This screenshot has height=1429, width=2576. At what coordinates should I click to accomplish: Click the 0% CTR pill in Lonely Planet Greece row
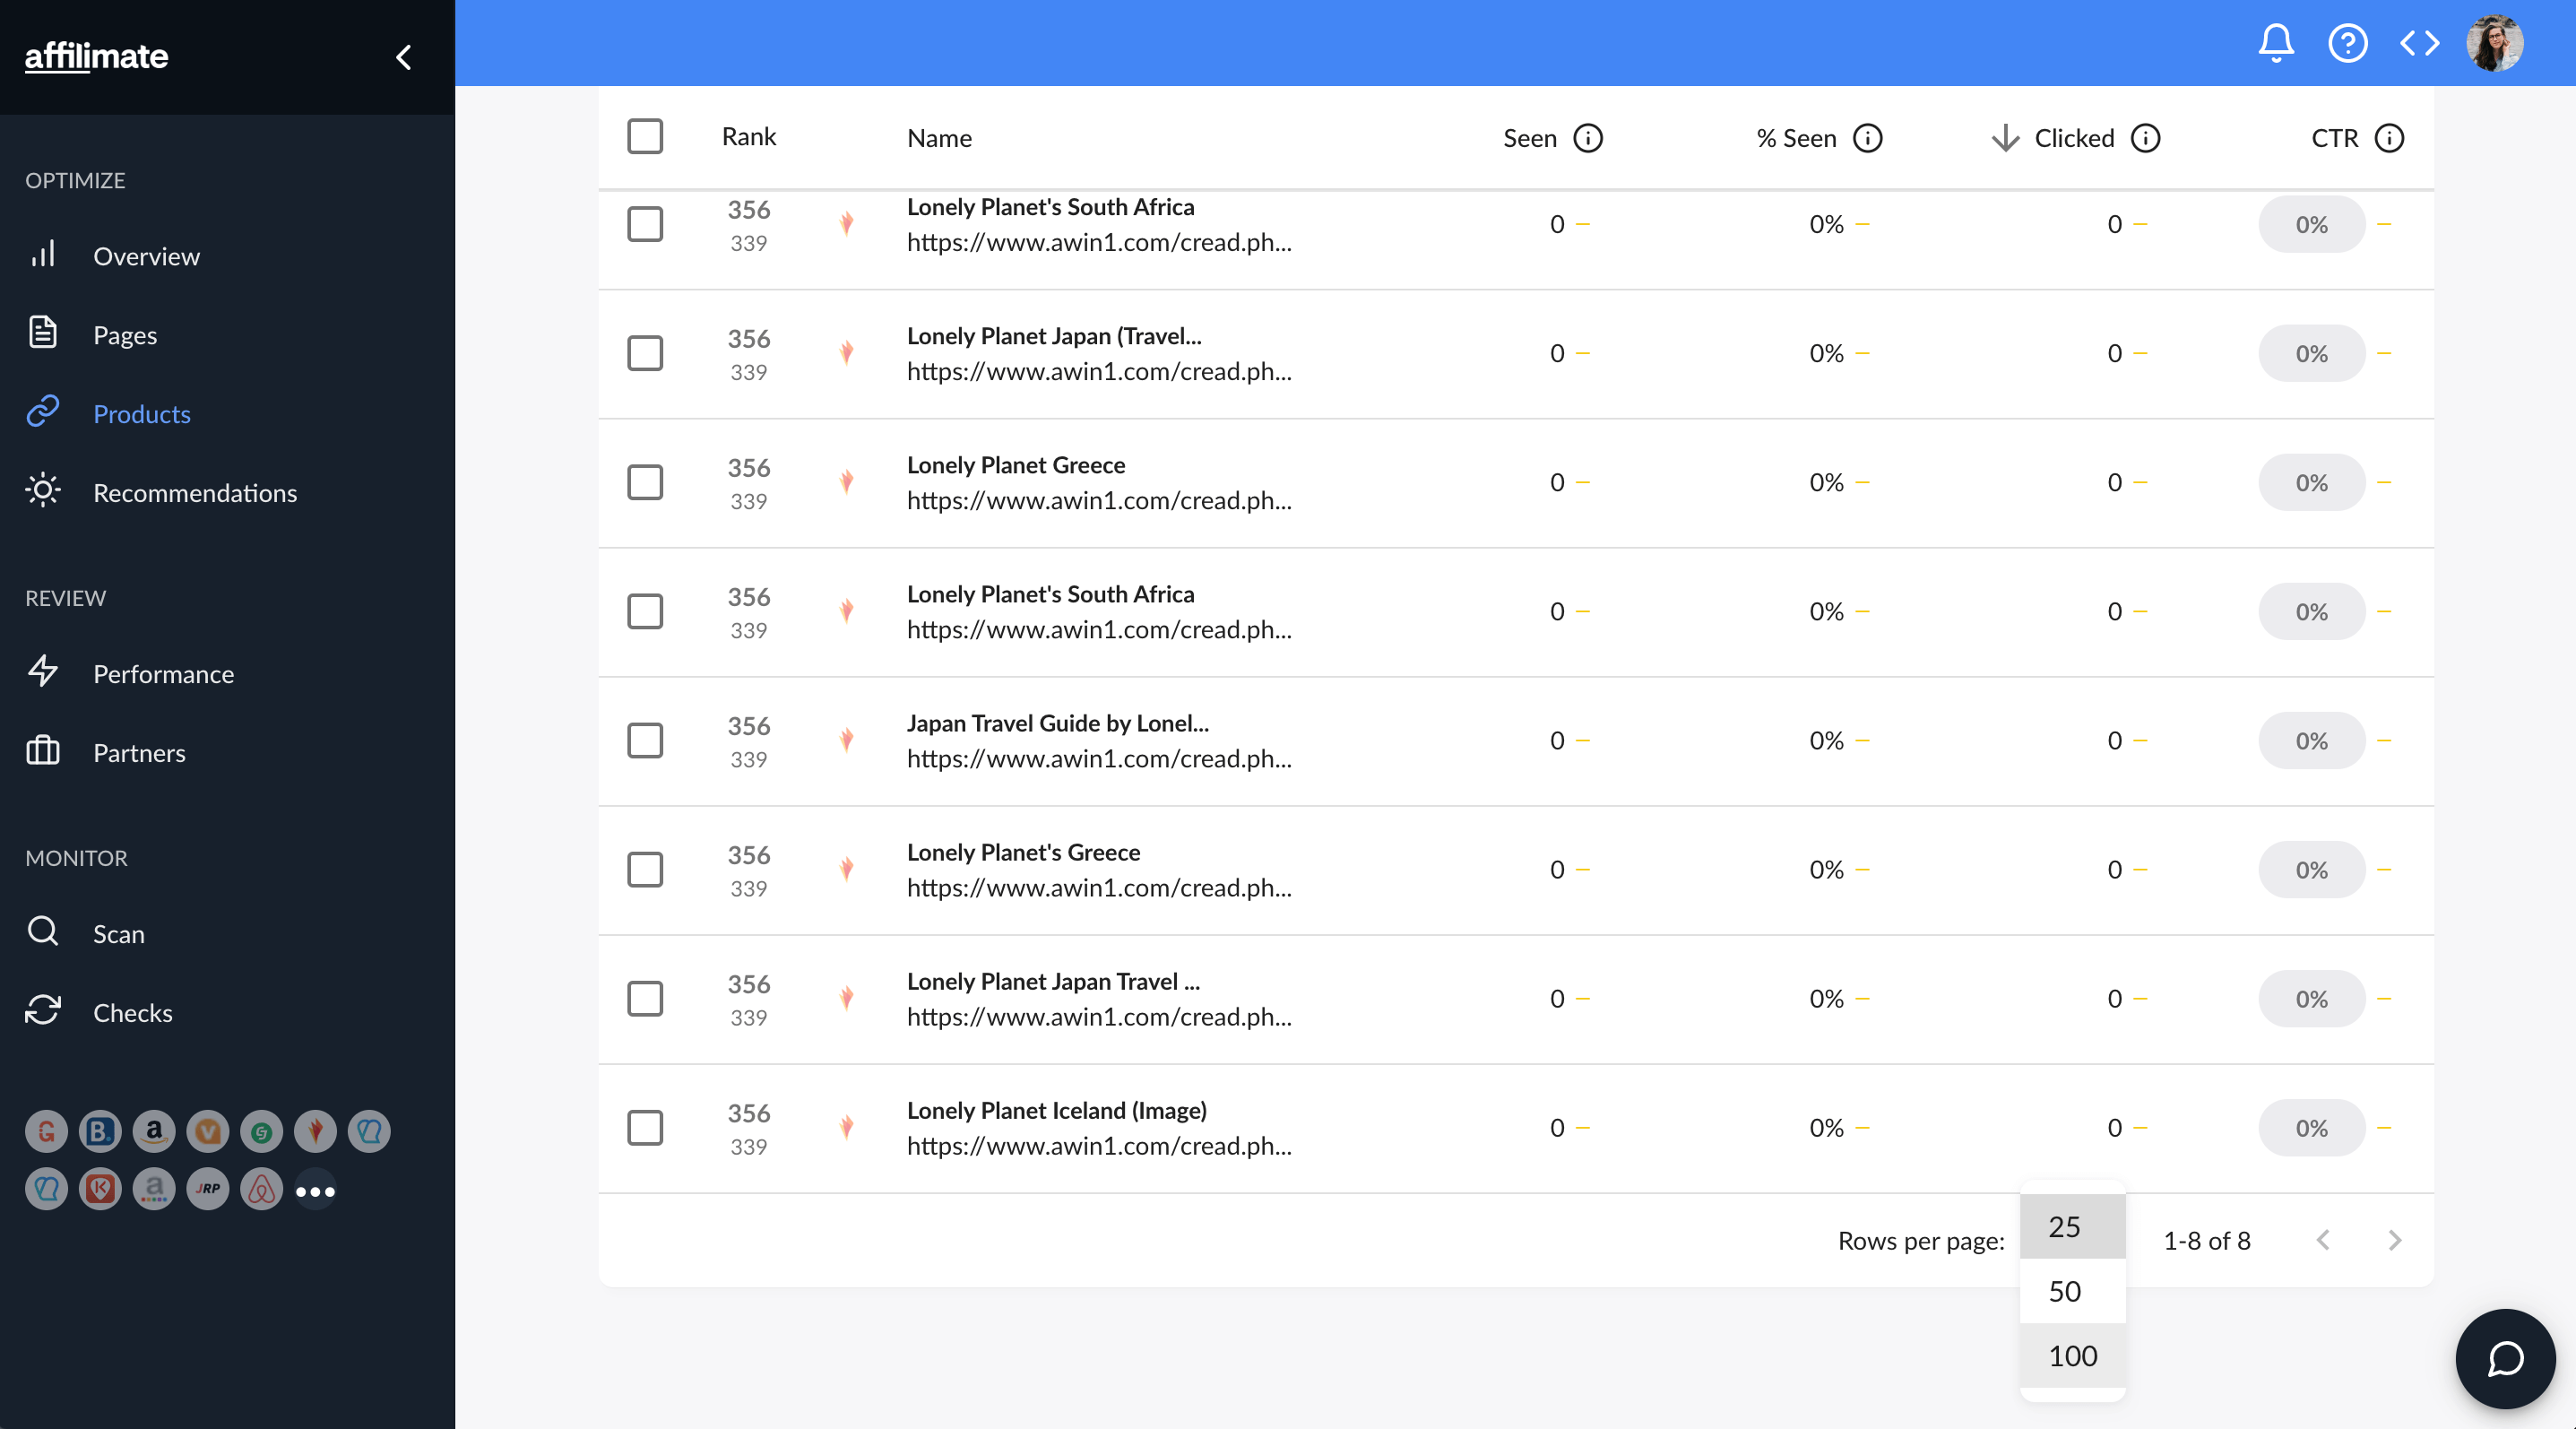pos(2311,483)
